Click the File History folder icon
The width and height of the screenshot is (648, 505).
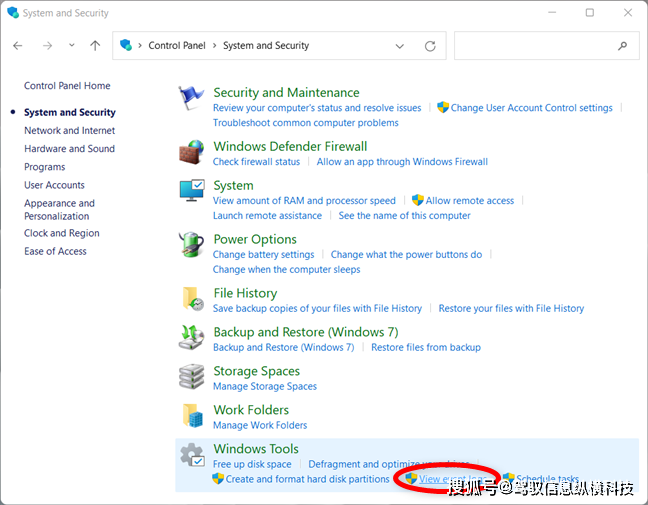click(193, 298)
